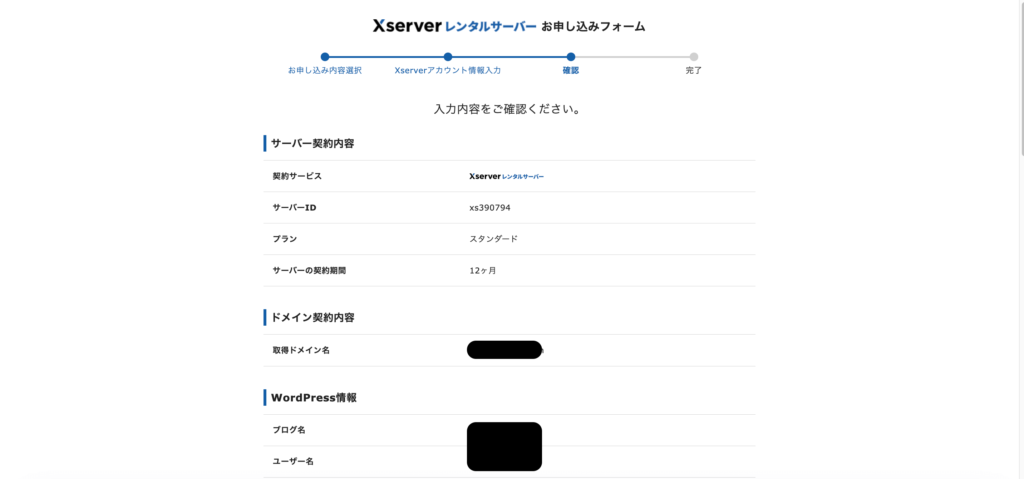Screen dimensions: 1024x479
Task: Click the 確認 step dot
Action: tap(571, 57)
